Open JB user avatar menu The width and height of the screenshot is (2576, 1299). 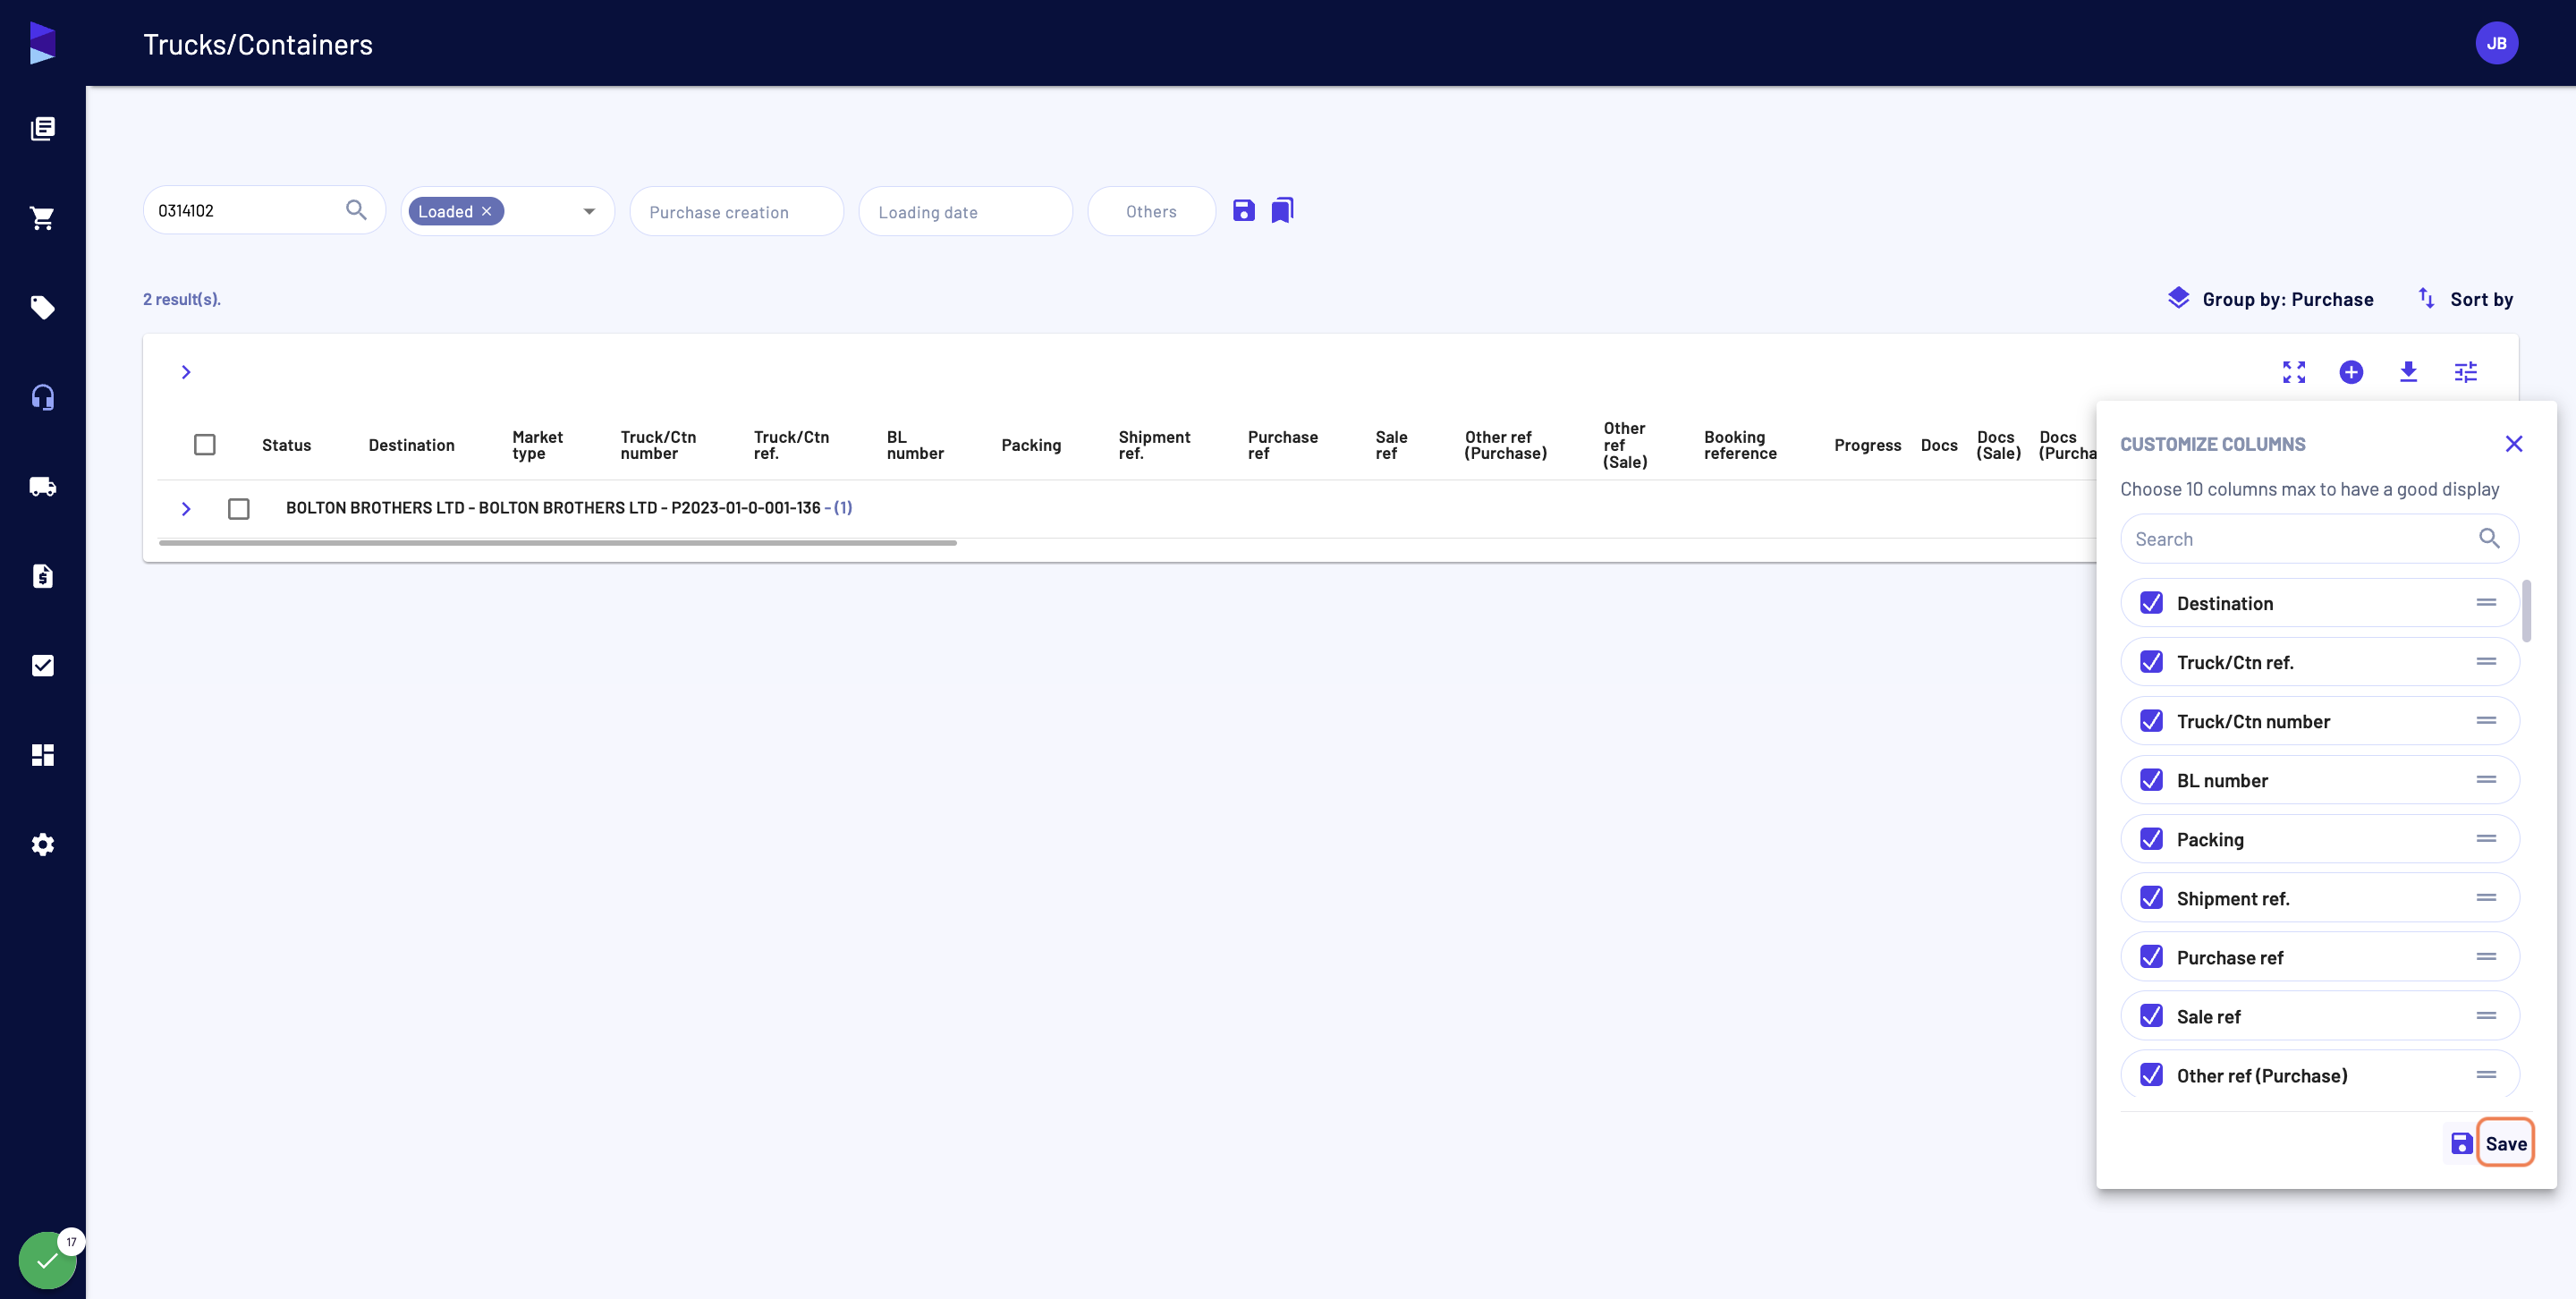point(2496,43)
